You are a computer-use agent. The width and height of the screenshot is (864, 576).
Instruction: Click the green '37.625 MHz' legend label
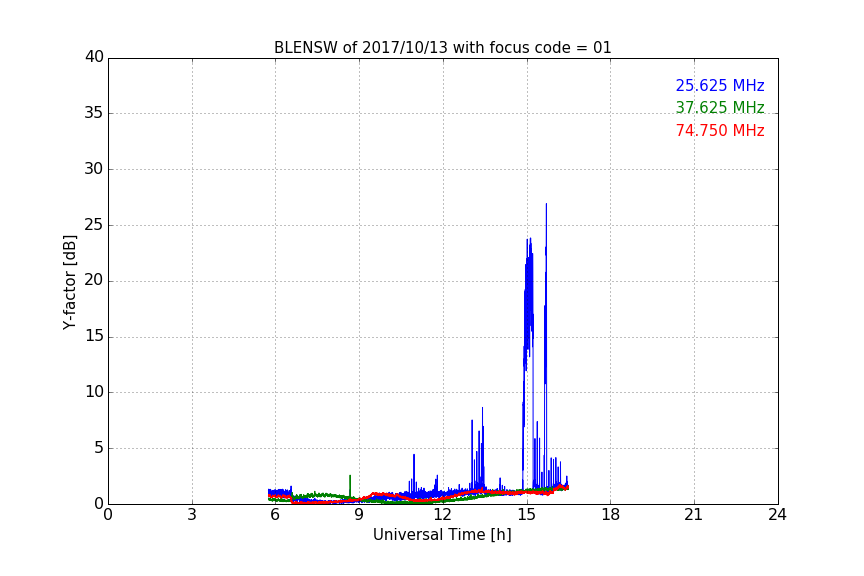(x=720, y=107)
